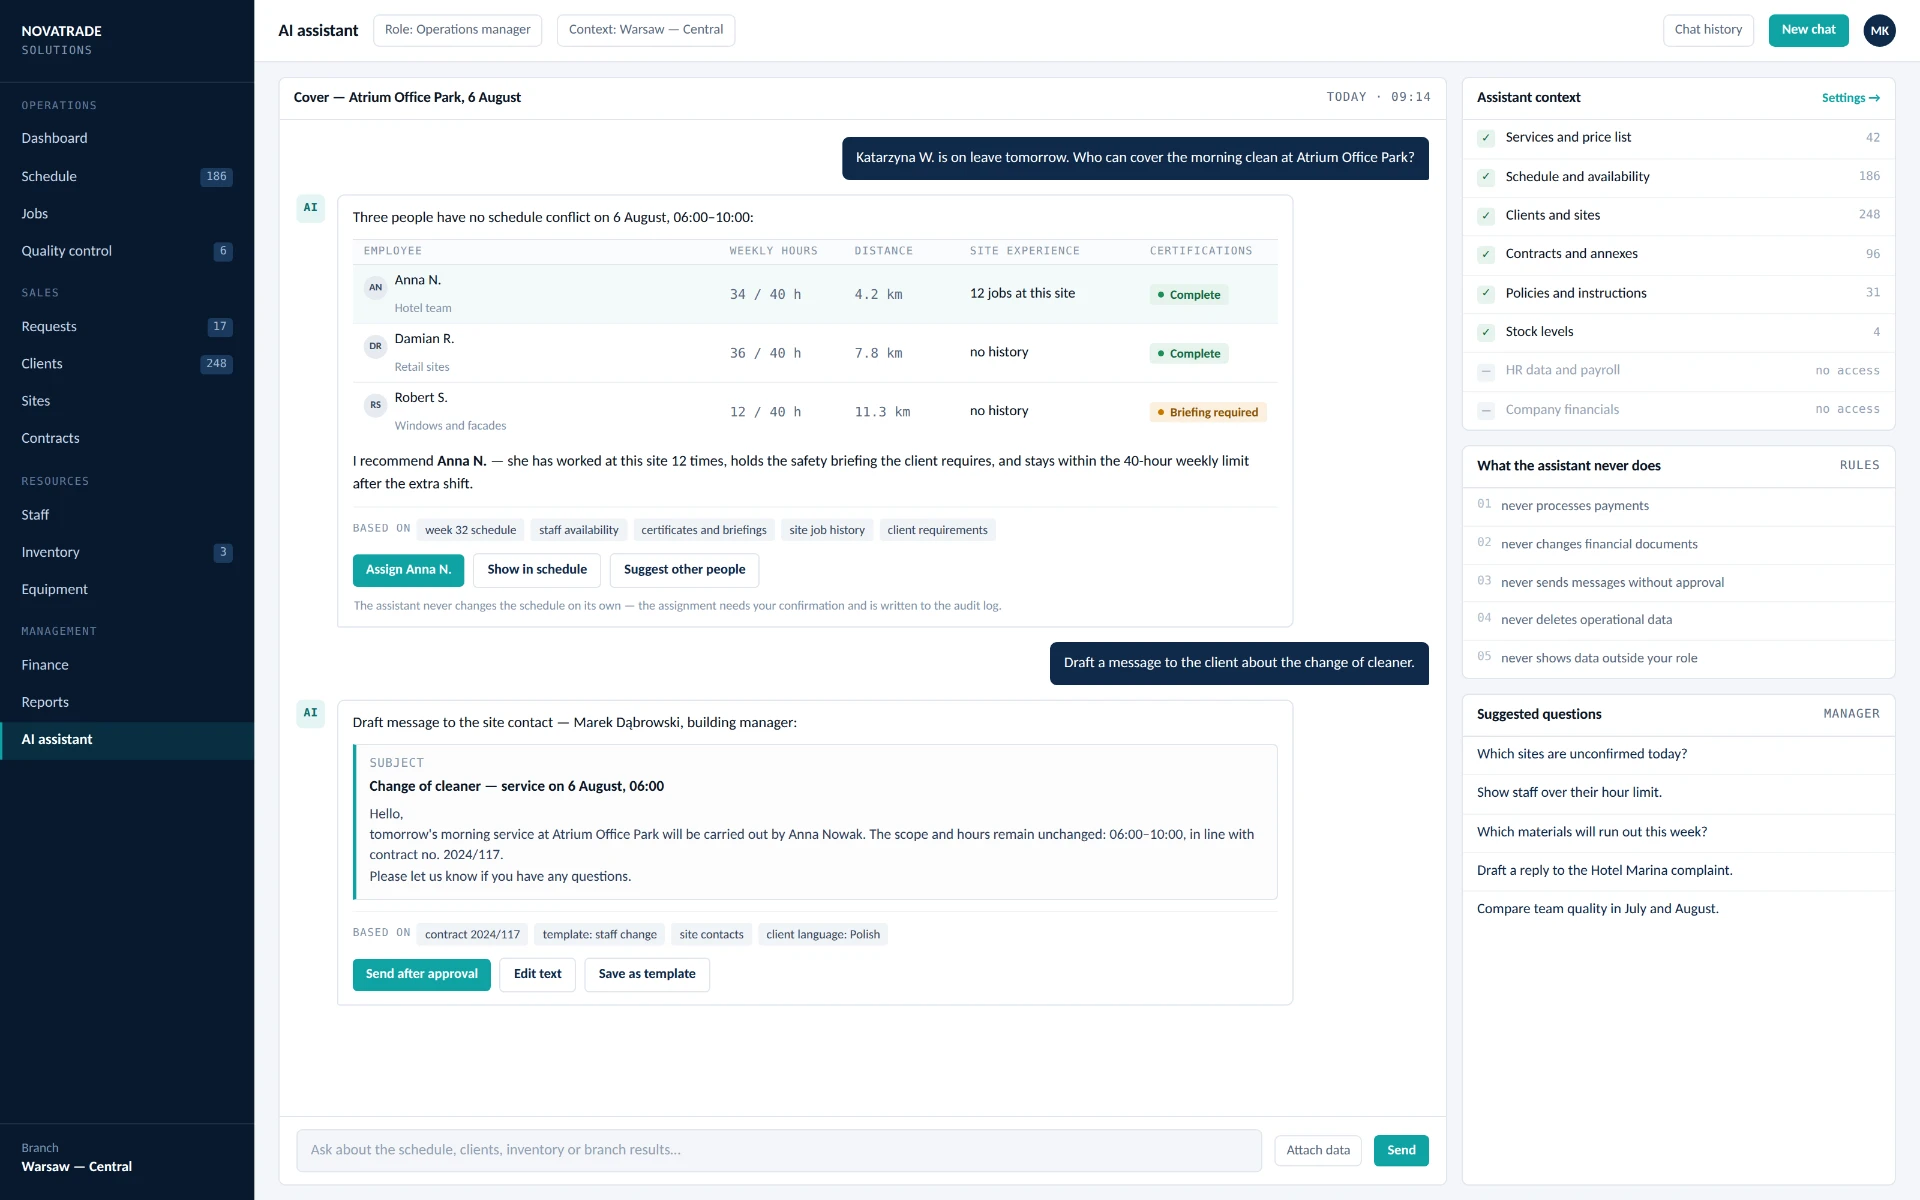Click the AI badge beside the cover recommendation

310,208
